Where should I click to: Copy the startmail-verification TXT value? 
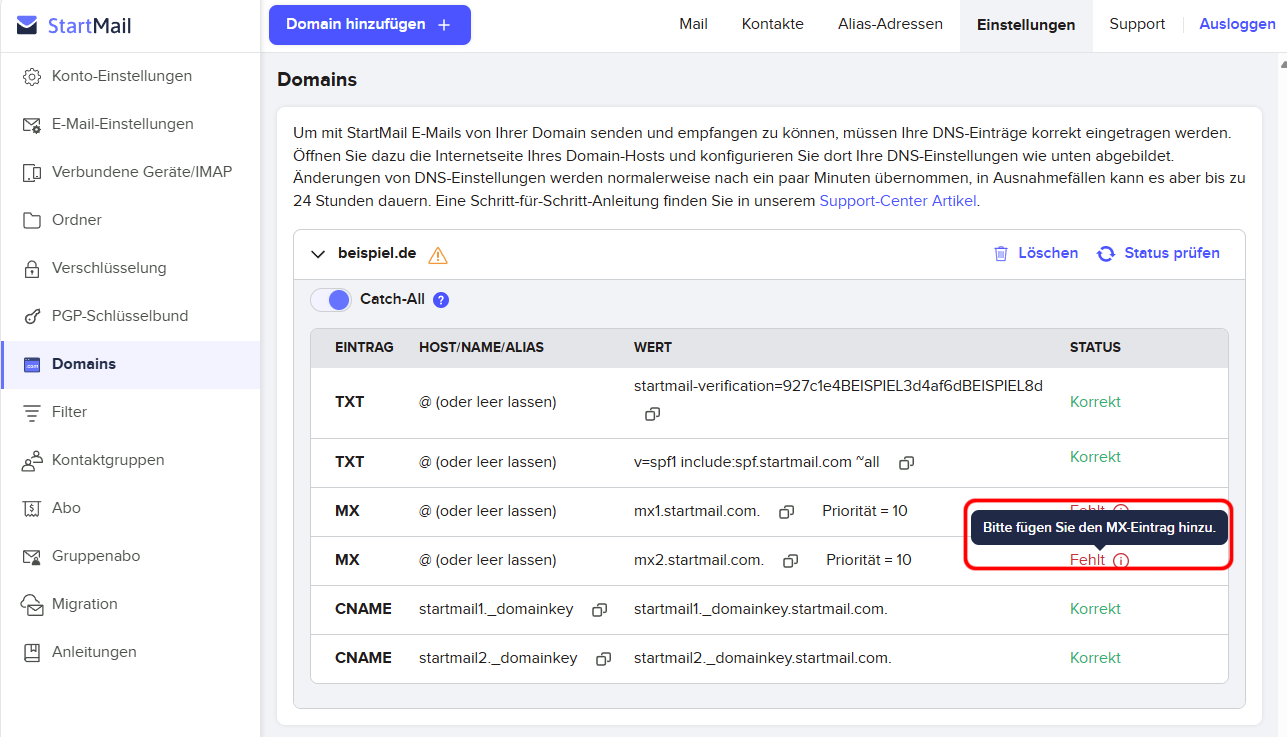[x=652, y=413]
